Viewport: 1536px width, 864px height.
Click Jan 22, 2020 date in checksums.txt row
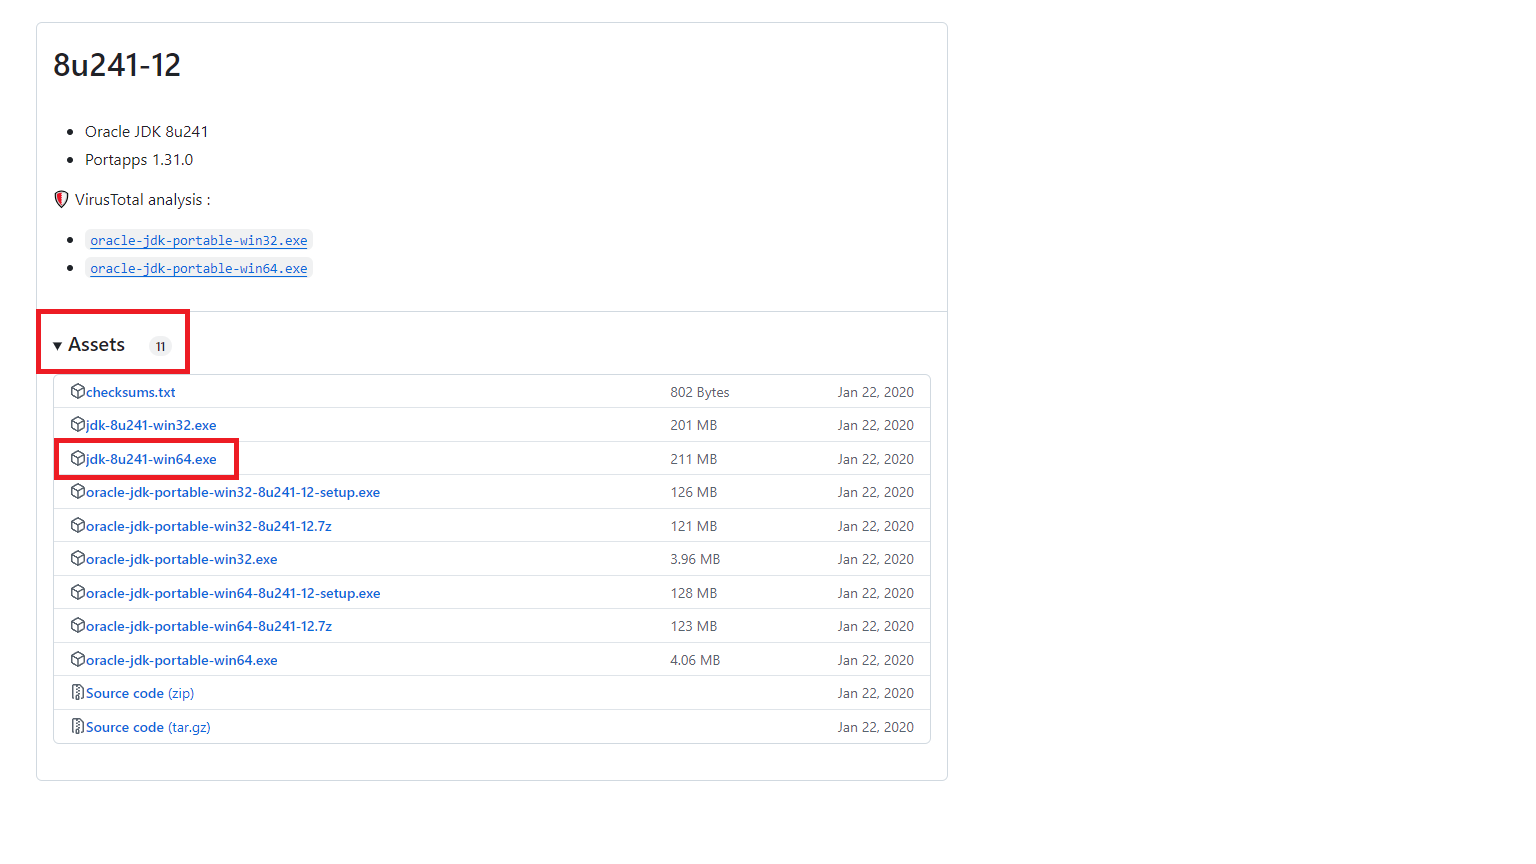[x=876, y=392]
